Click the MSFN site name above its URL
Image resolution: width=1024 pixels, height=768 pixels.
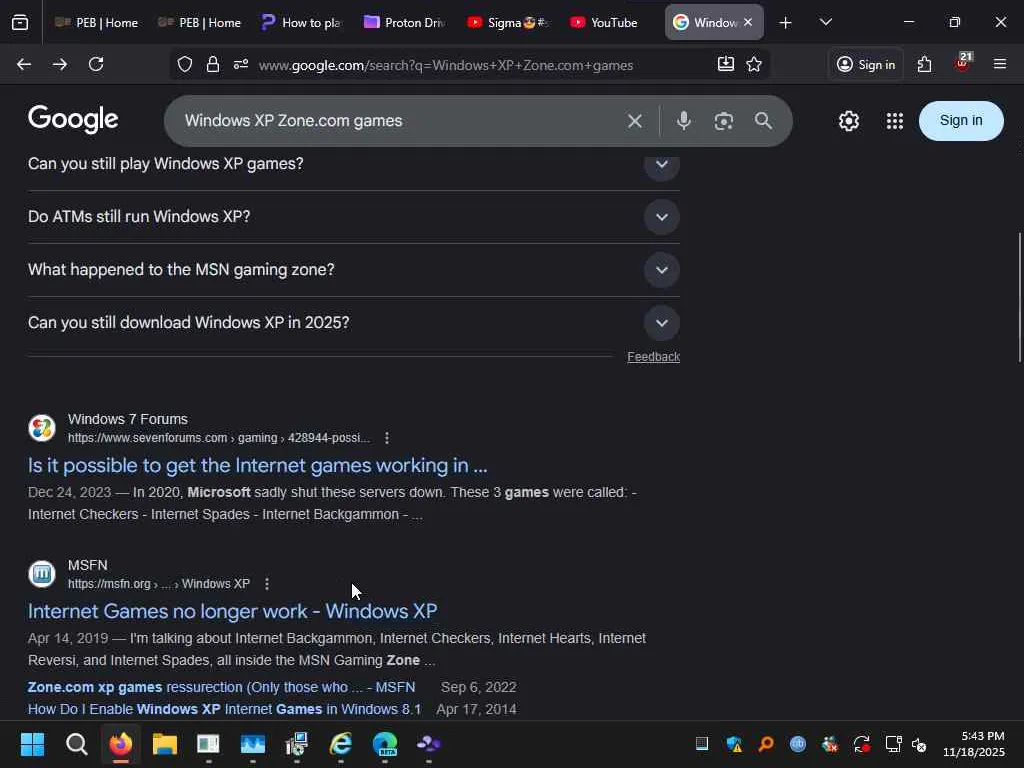click(x=88, y=566)
